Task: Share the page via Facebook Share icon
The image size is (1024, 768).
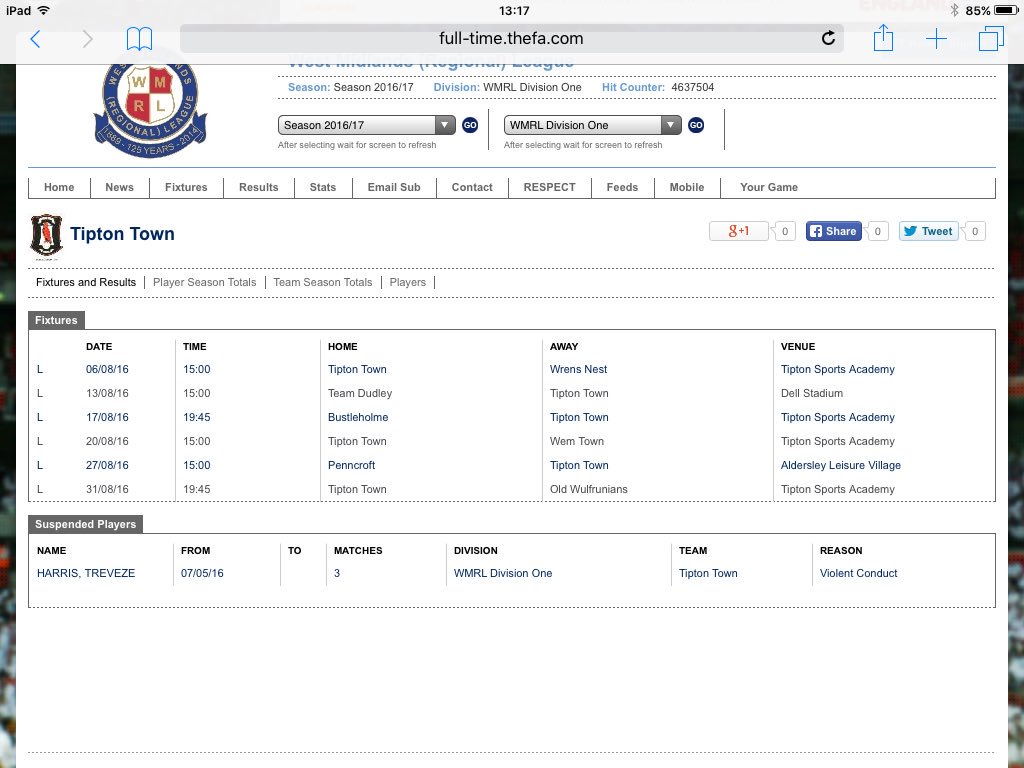Action: pyautogui.click(x=833, y=231)
